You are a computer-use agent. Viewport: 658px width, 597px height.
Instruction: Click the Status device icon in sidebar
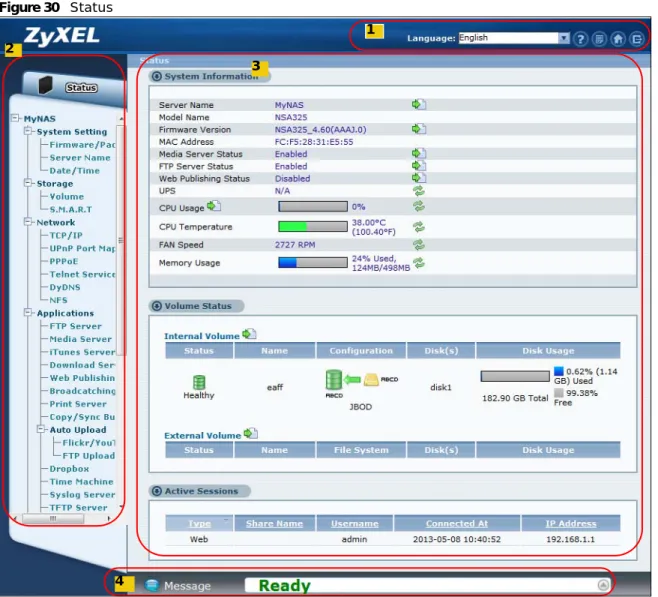(46, 85)
